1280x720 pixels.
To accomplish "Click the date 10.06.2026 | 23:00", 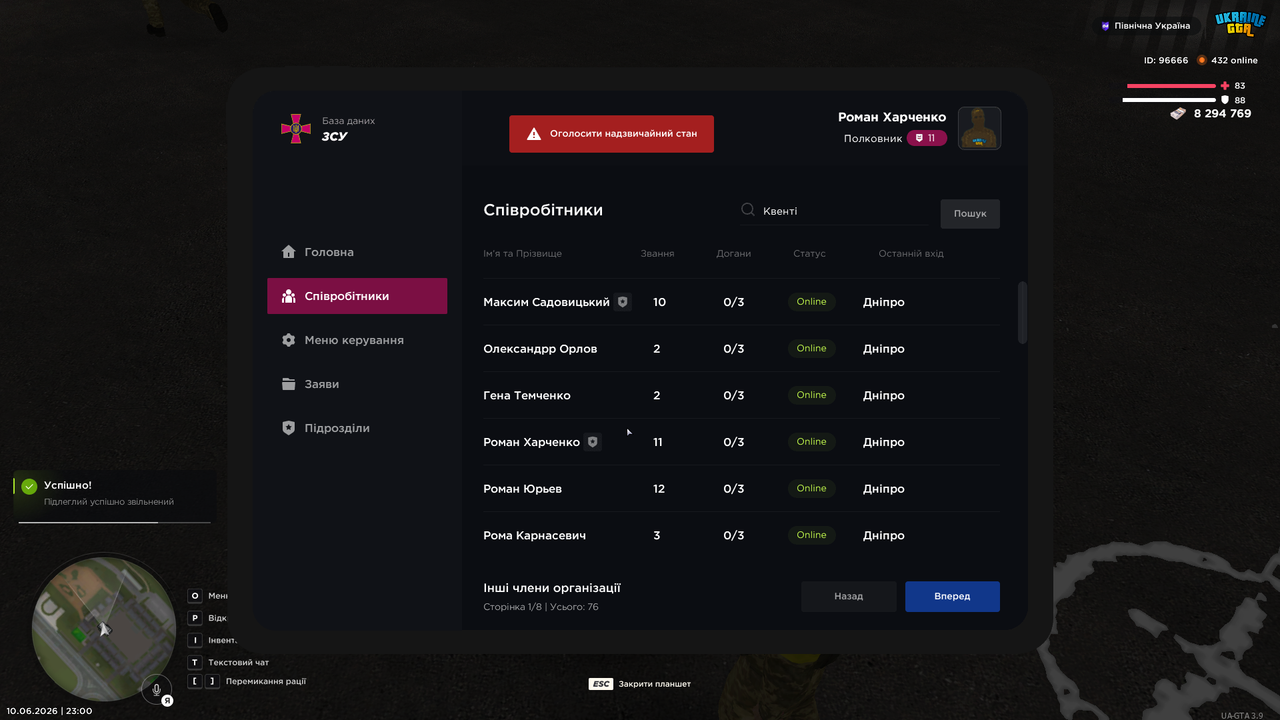I will (49, 711).
